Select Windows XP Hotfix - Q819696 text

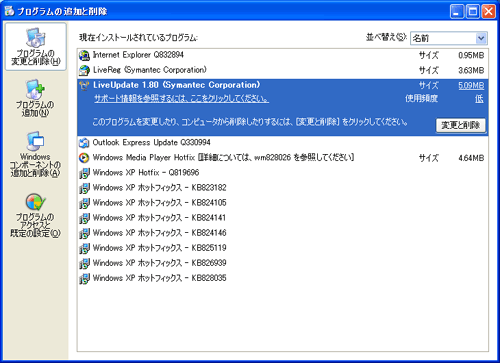pyautogui.click(x=146, y=173)
